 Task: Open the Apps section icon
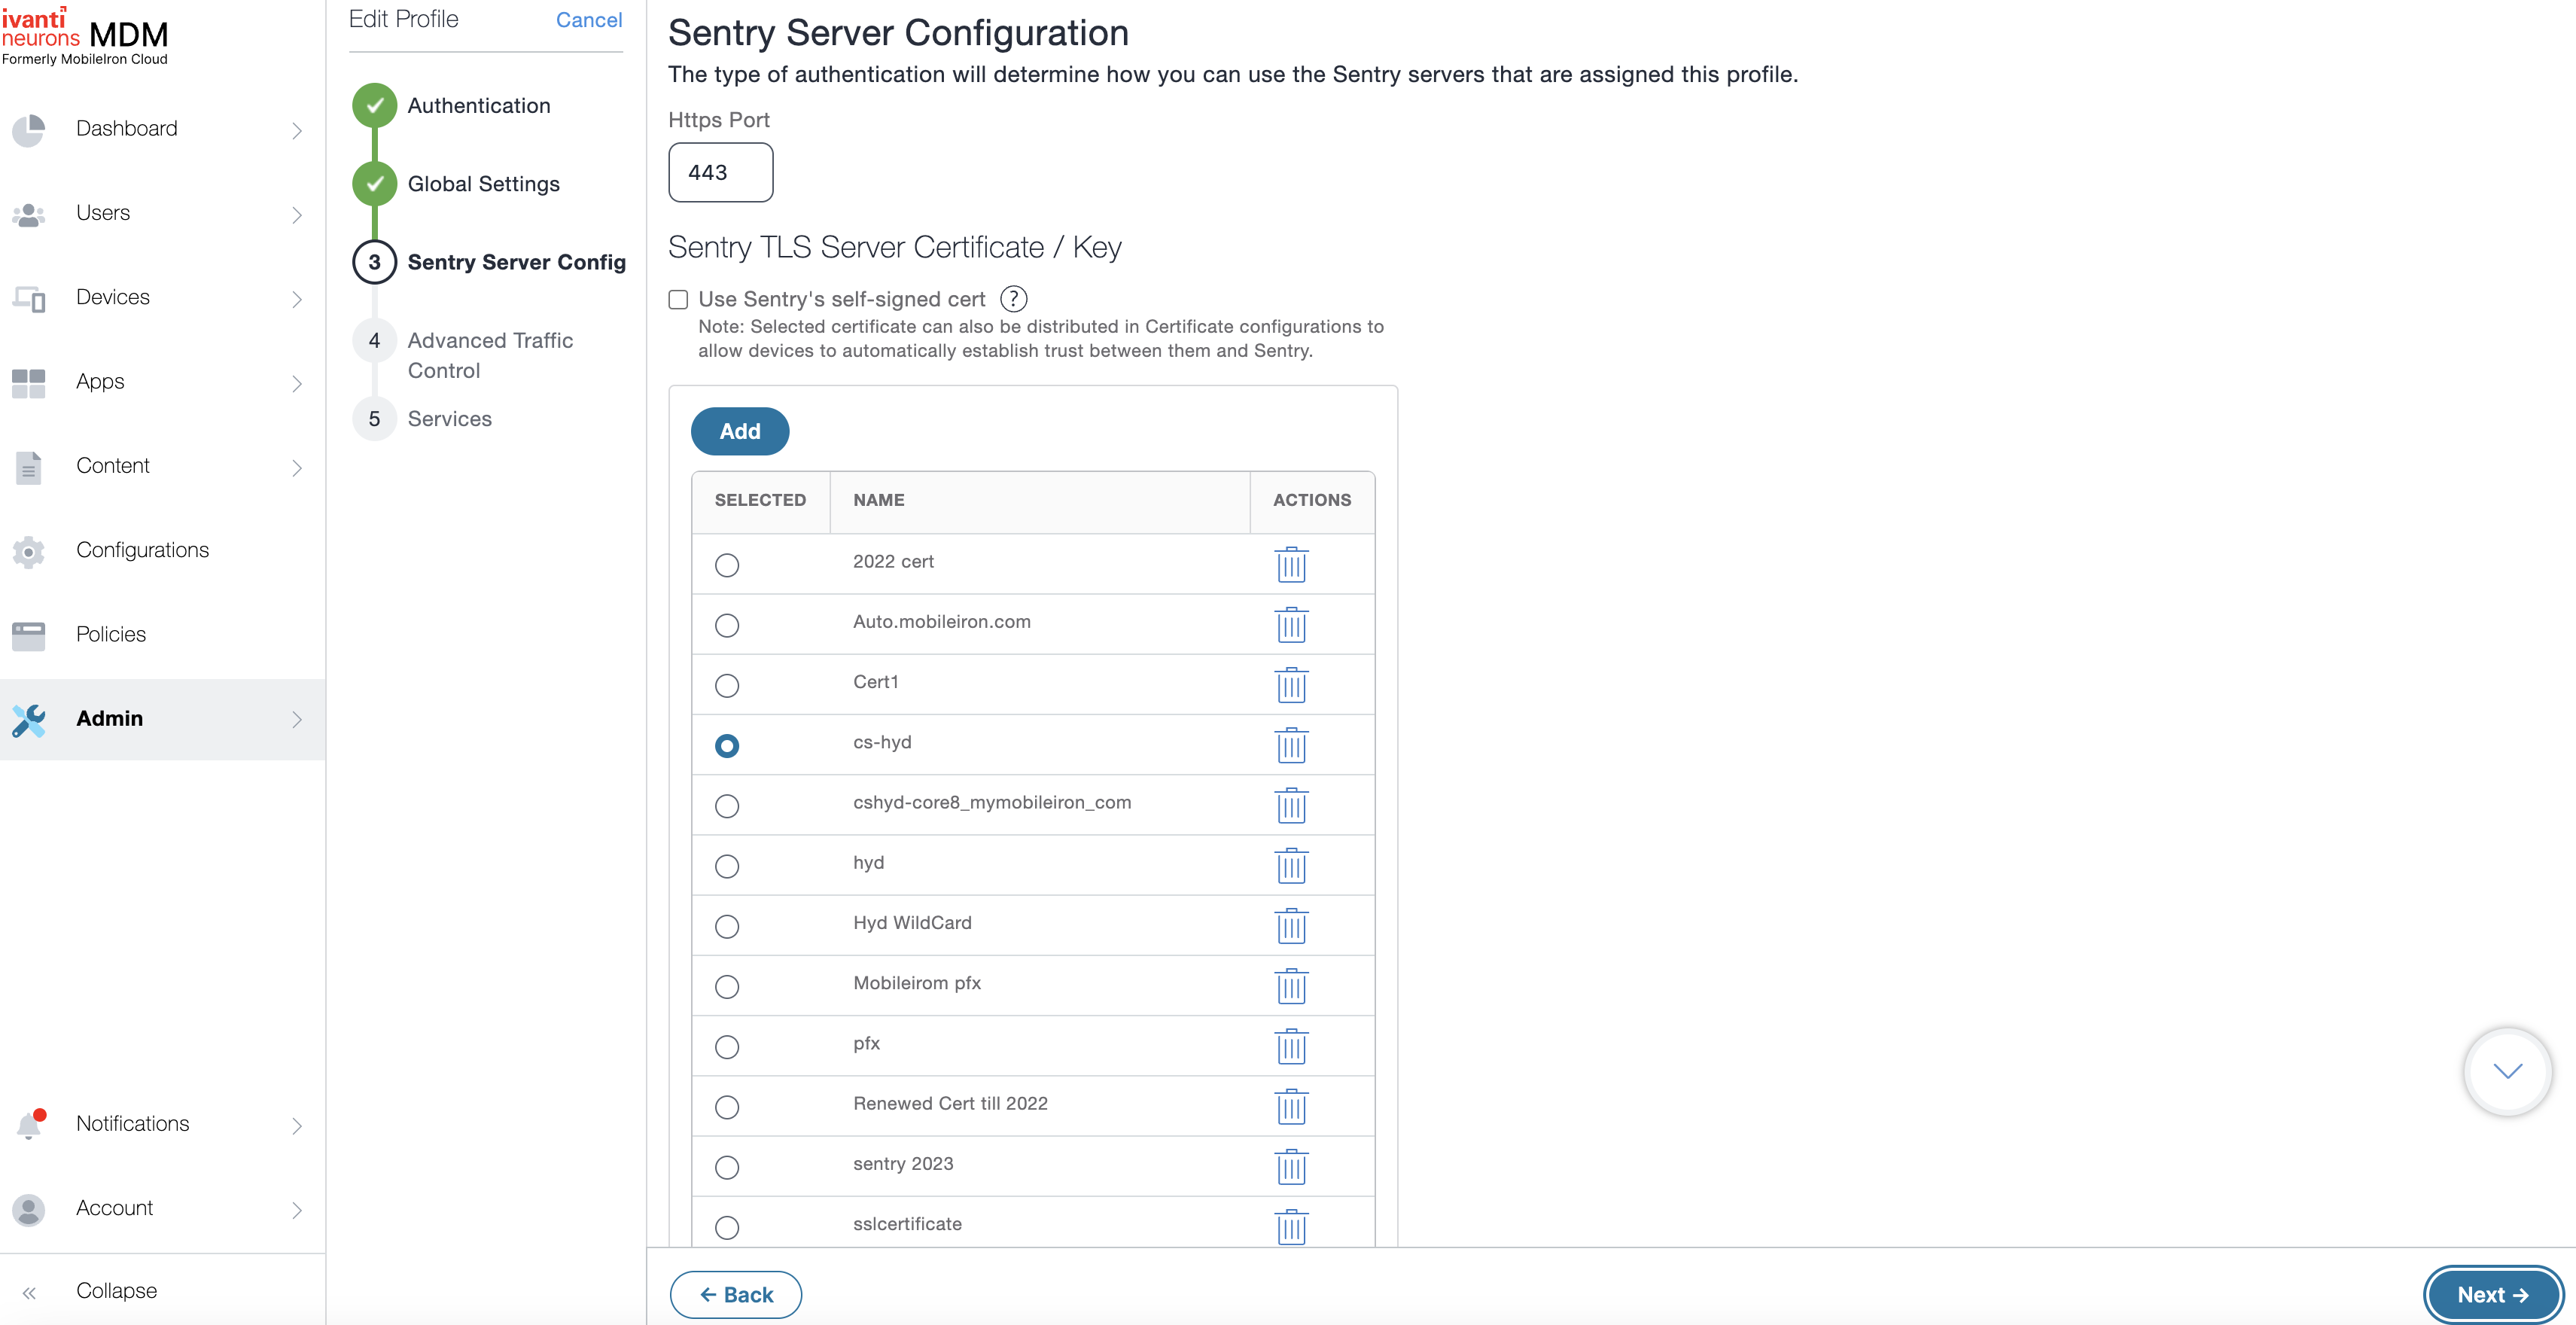(29, 382)
